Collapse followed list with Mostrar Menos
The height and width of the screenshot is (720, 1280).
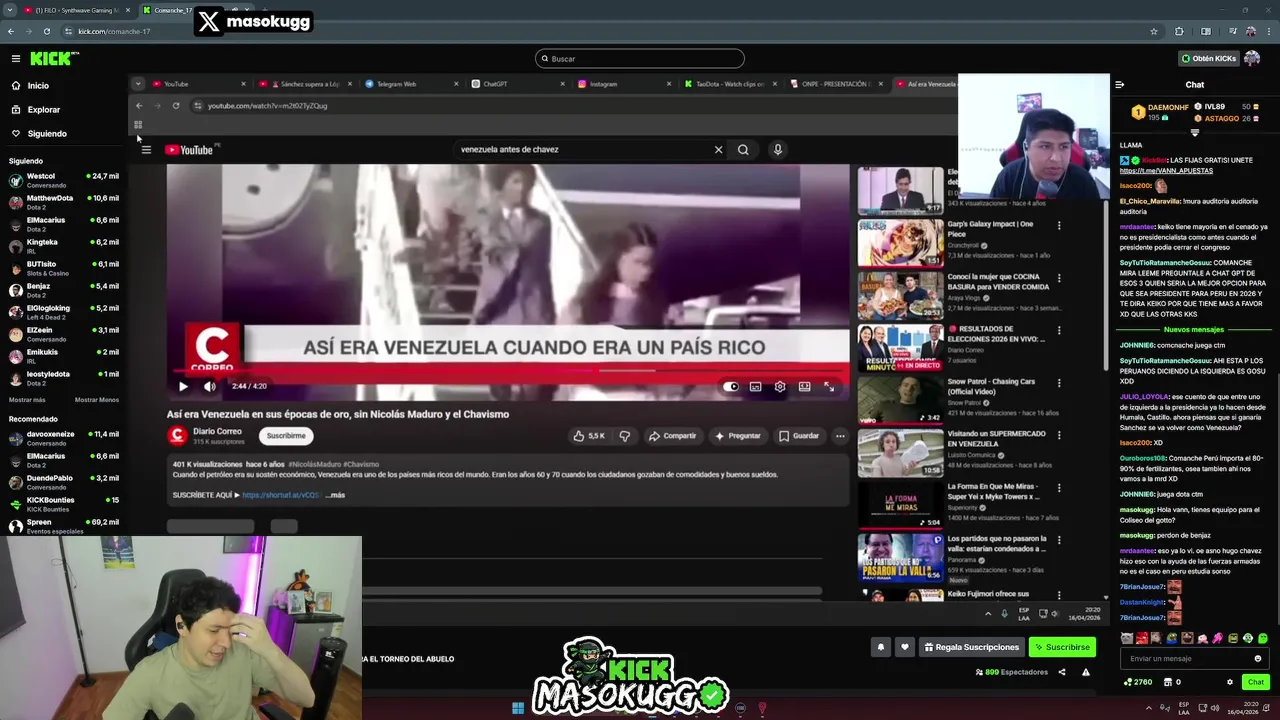pos(97,400)
